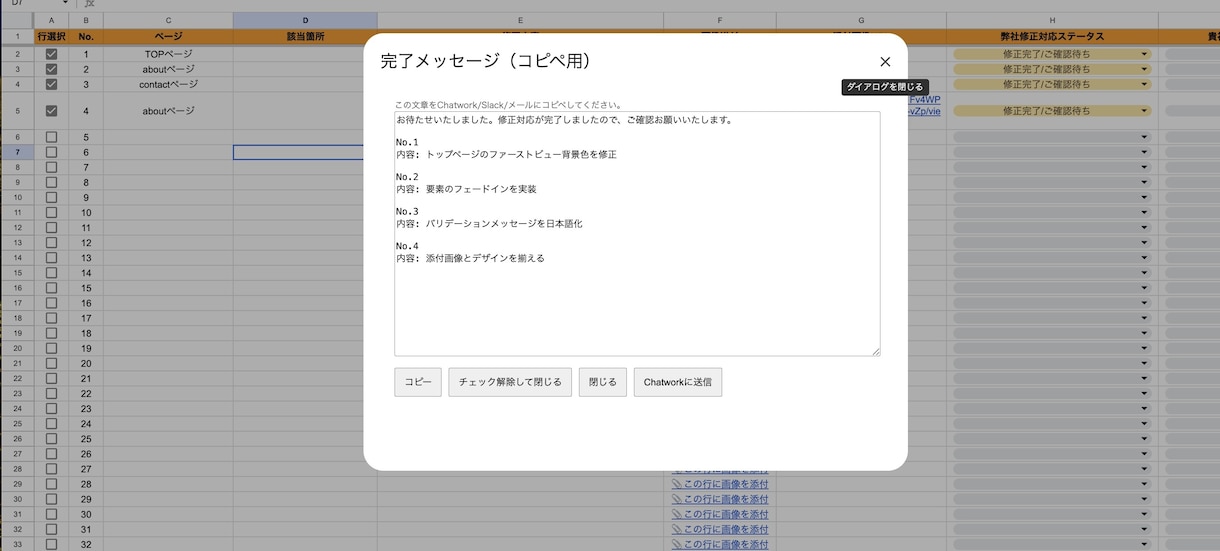The width and height of the screenshot is (1220, 551).
Task: Check the checkbox in the No. 6 row
Action: tap(51, 152)
